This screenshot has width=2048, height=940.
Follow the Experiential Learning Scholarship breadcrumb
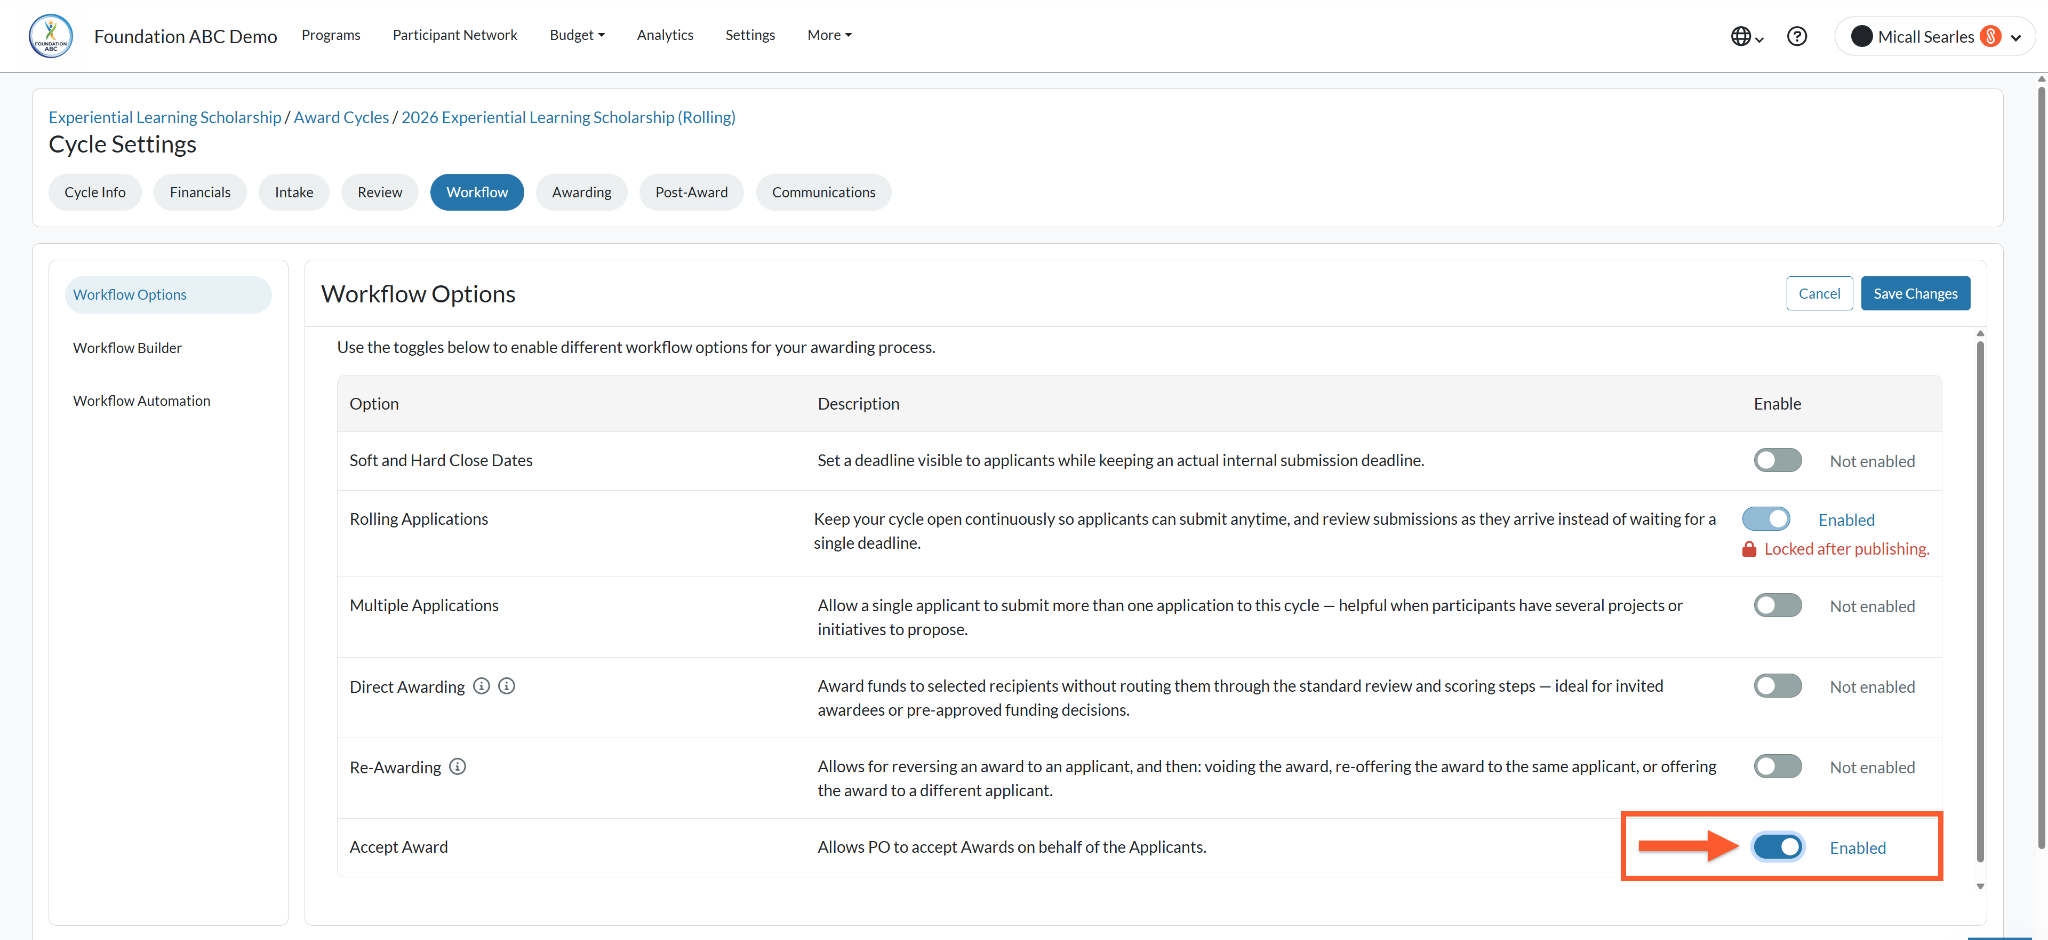tap(165, 117)
